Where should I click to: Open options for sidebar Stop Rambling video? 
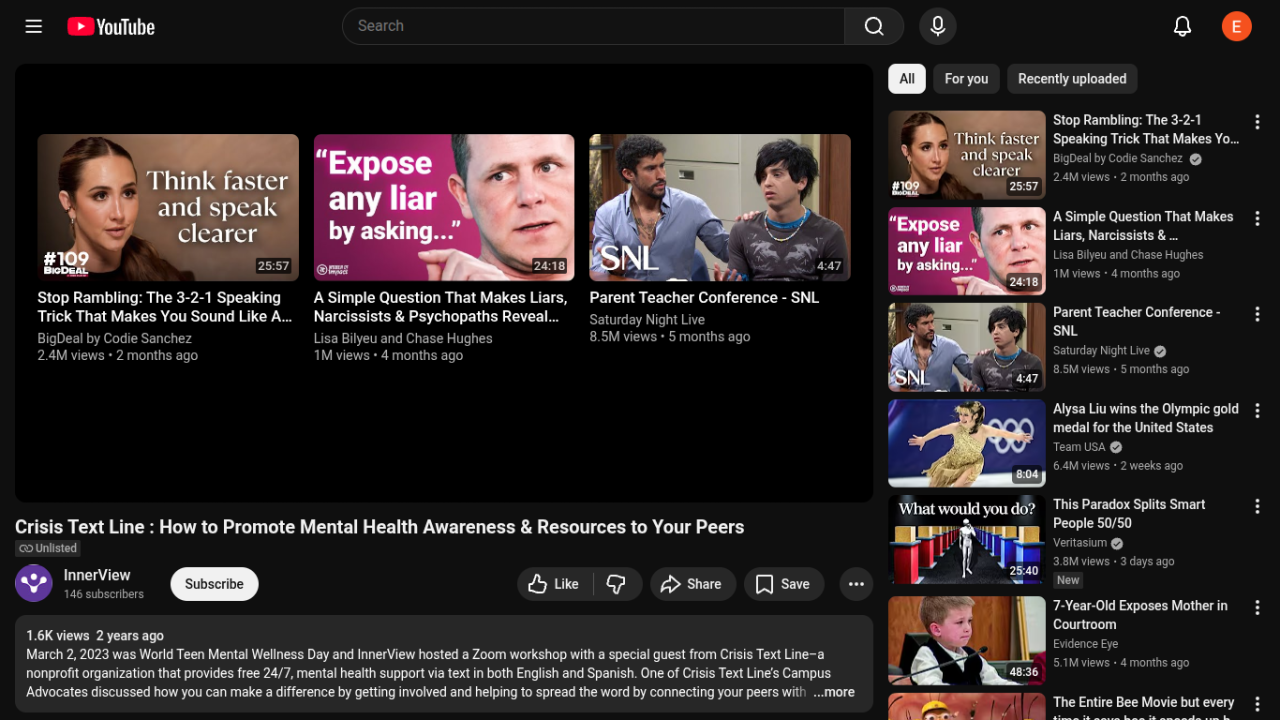[x=1258, y=122]
